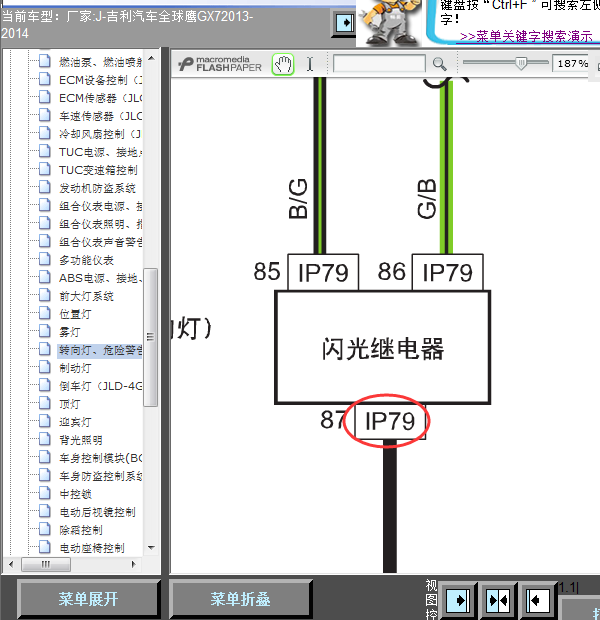Click the G/B wire color label
Image resolution: width=600 pixels, height=620 pixels.
click(427, 198)
